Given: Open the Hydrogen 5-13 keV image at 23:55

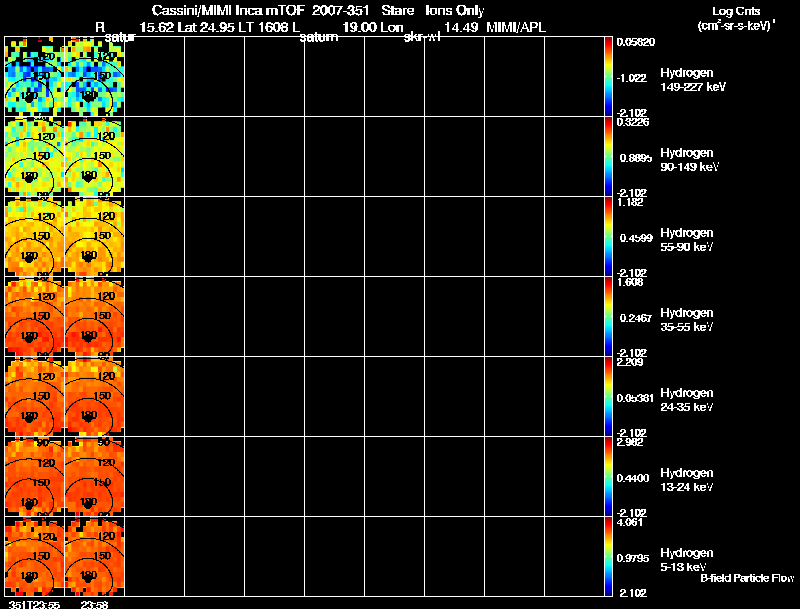Looking at the screenshot, I should click(34, 556).
